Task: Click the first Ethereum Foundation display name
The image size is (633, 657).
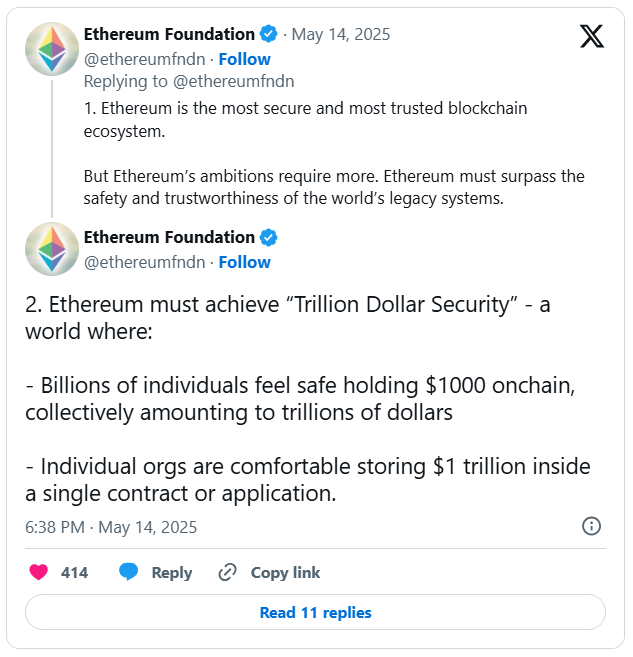Action: pos(169,34)
